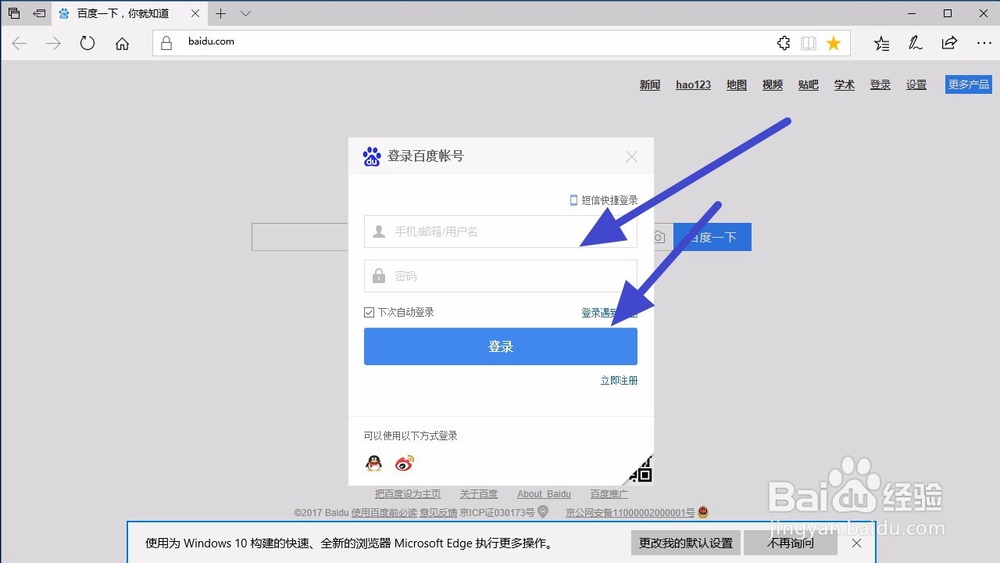Click the About Baidu link
This screenshot has height=563, width=1000.
[544, 494]
